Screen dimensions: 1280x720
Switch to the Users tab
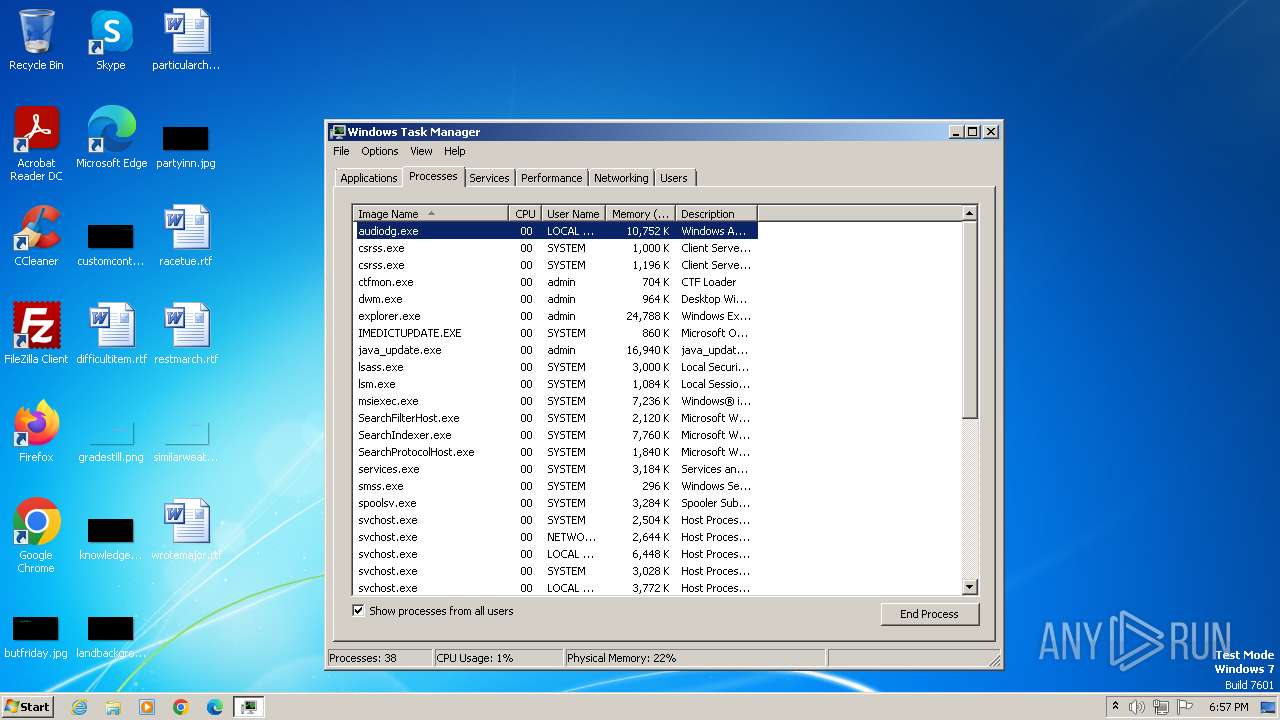pyautogui.click(x=674, y=178)
